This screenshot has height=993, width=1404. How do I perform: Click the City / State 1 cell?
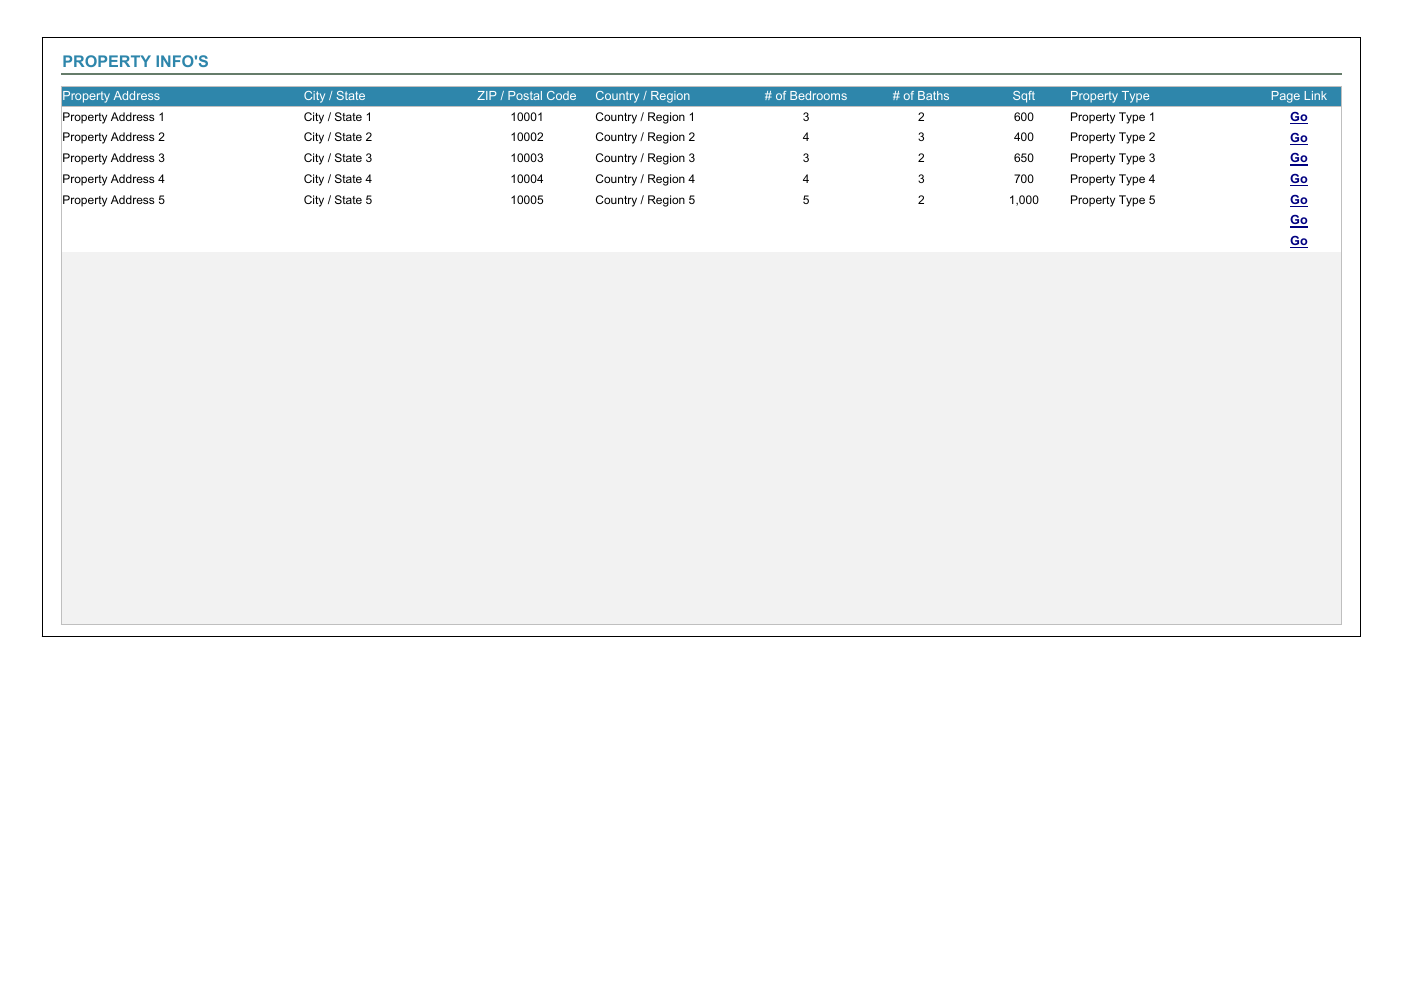pos(338,117)
